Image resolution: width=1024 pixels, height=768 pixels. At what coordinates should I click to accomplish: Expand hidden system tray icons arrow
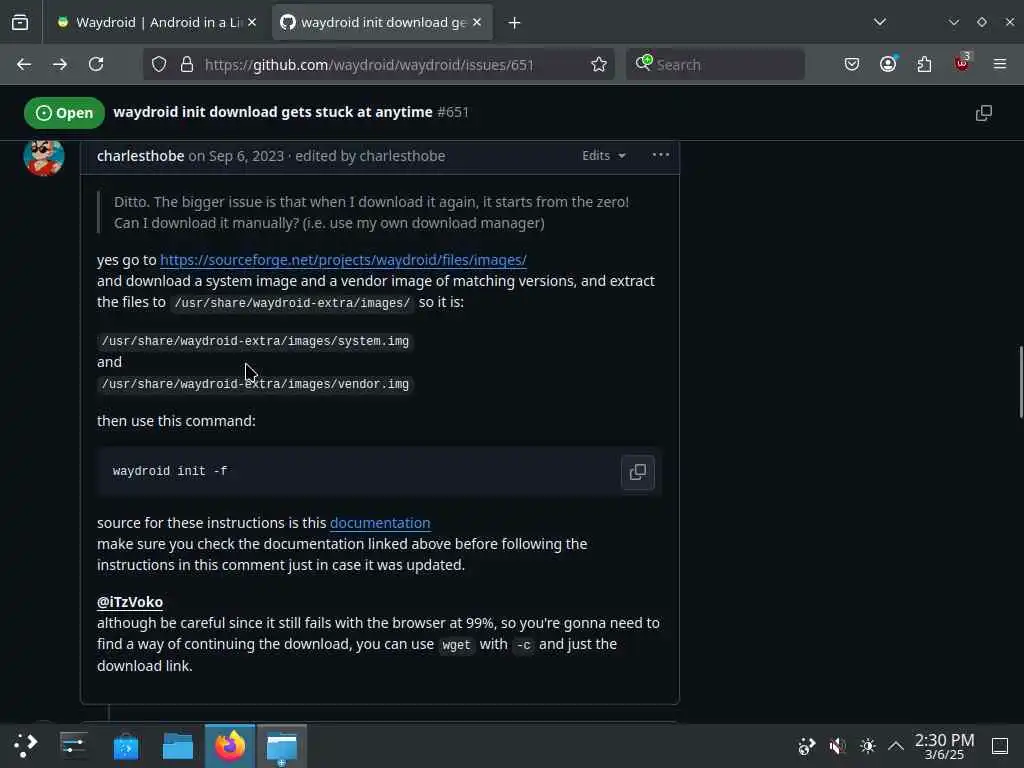pyautogui.click(x=896, y=746)
